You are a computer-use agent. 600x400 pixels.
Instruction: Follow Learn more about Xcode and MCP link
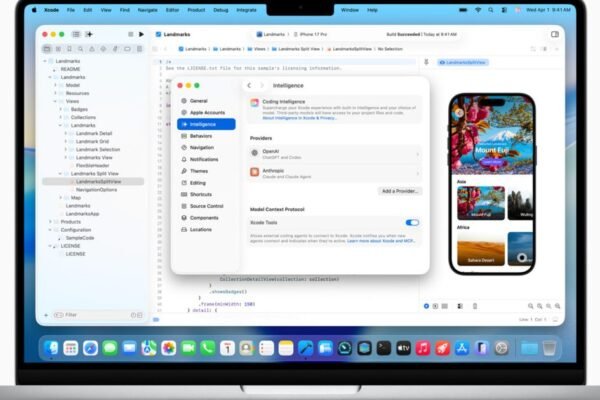click(381, 241)
